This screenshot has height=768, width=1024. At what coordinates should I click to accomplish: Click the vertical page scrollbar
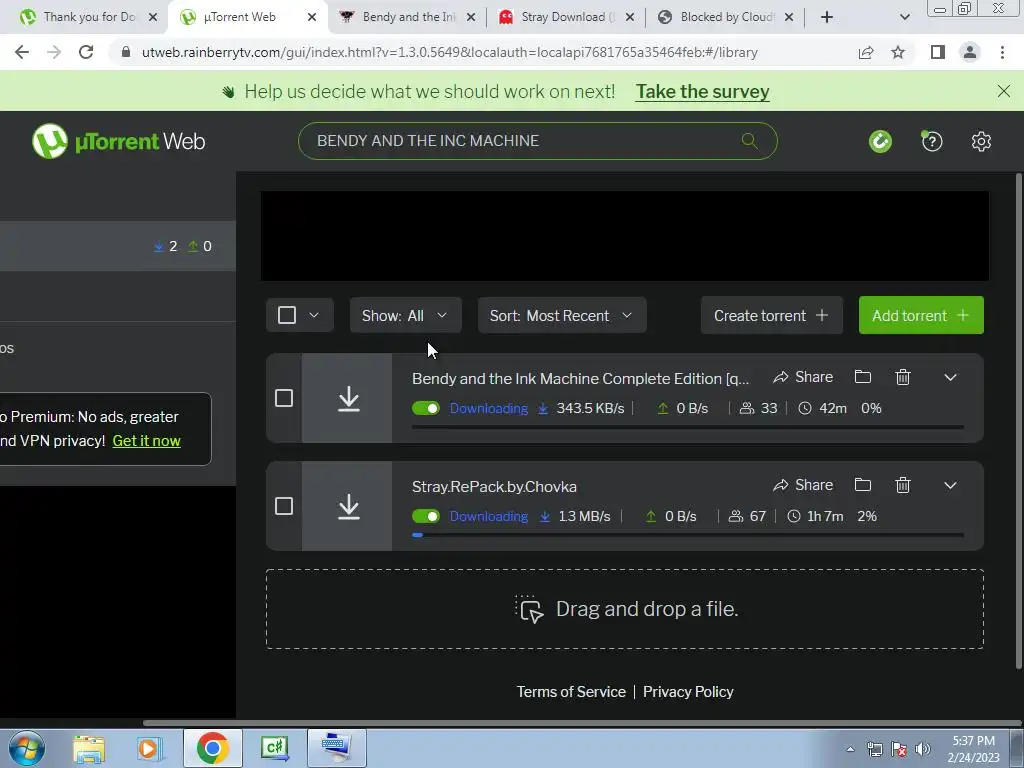coord(1019,420)
